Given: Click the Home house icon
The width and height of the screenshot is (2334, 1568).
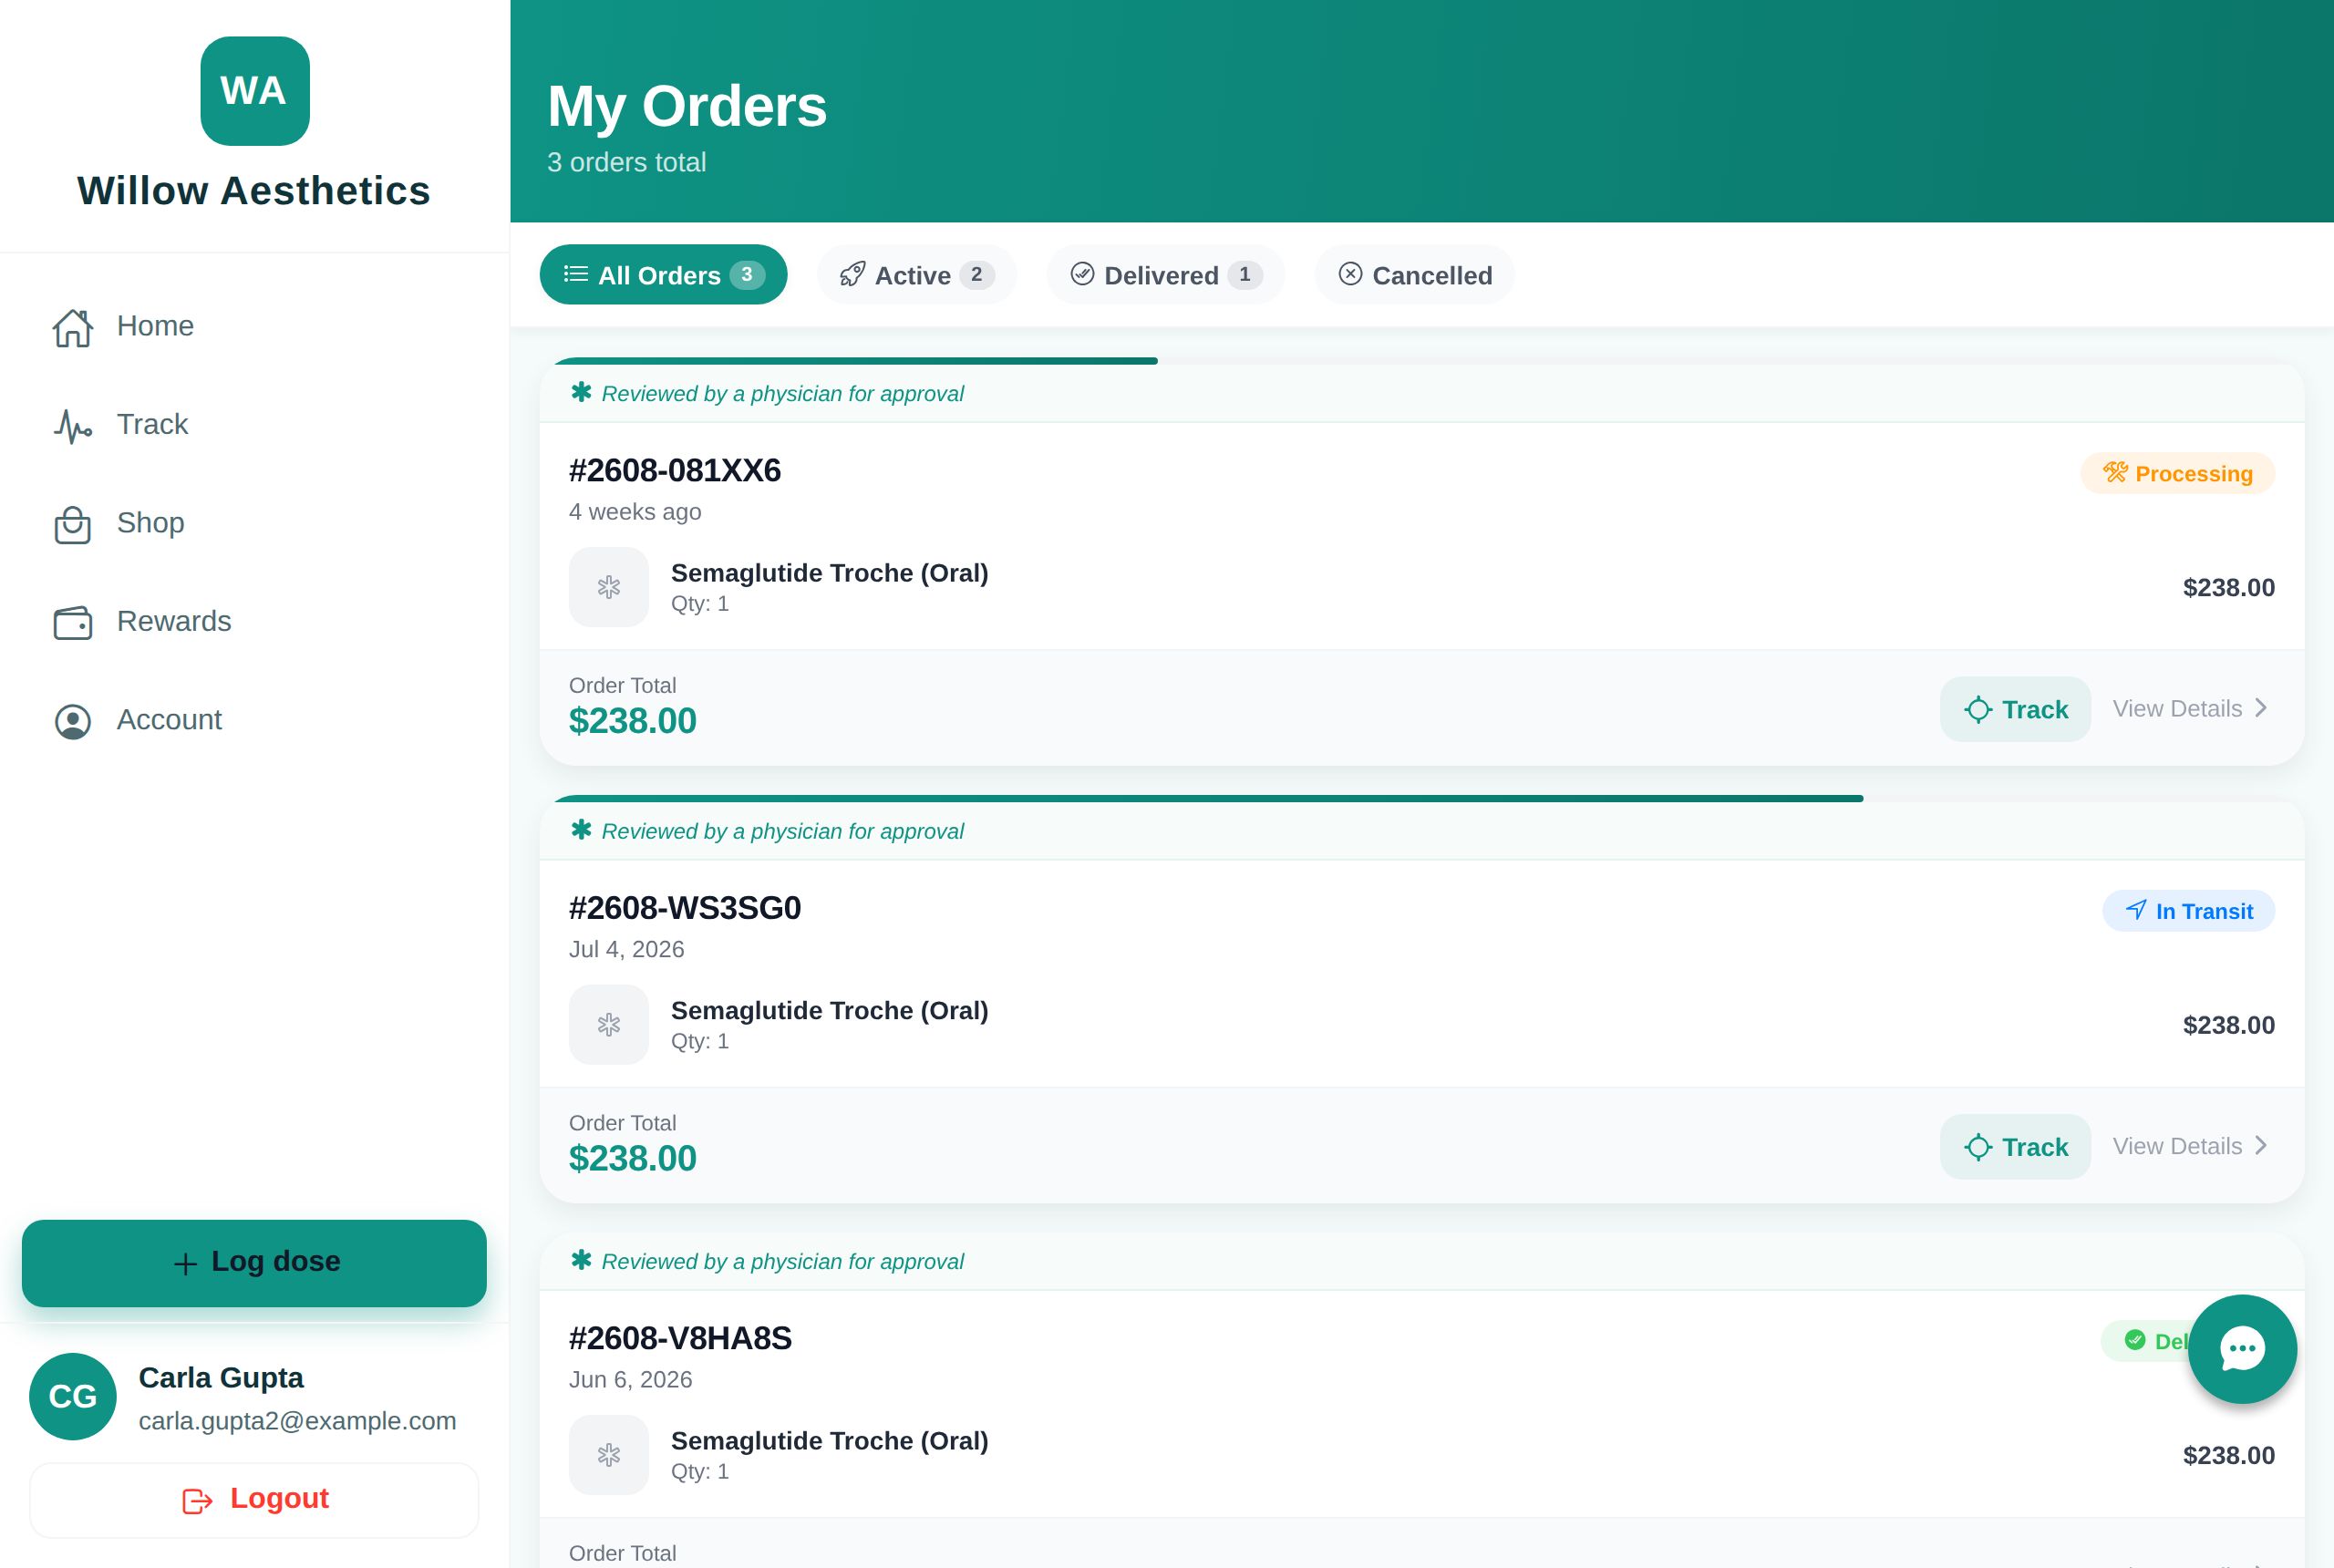Looking at the screenshot, I should (73, 327).
